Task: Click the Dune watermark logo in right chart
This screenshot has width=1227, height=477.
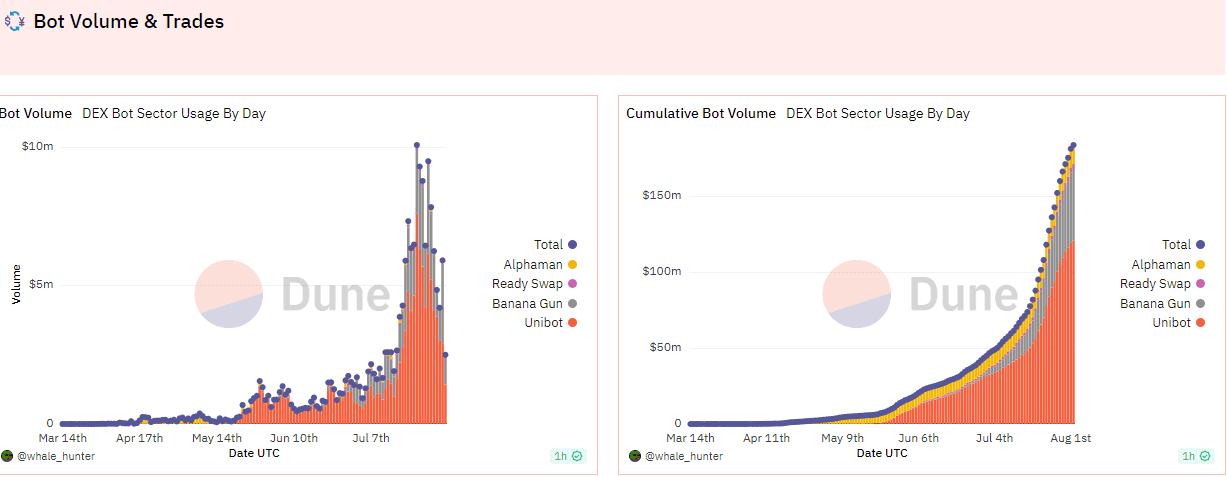Action: 857,294
